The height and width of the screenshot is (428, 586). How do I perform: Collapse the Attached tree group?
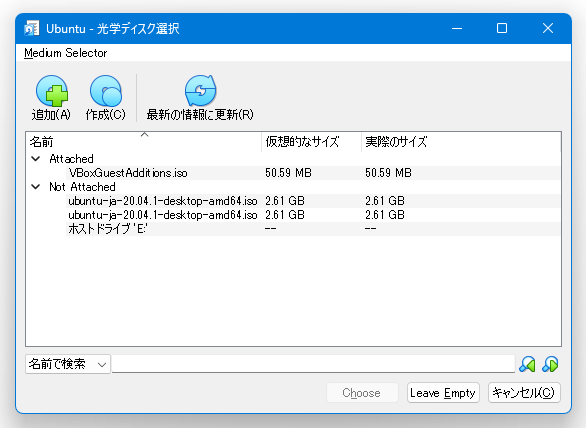(36, 158)
